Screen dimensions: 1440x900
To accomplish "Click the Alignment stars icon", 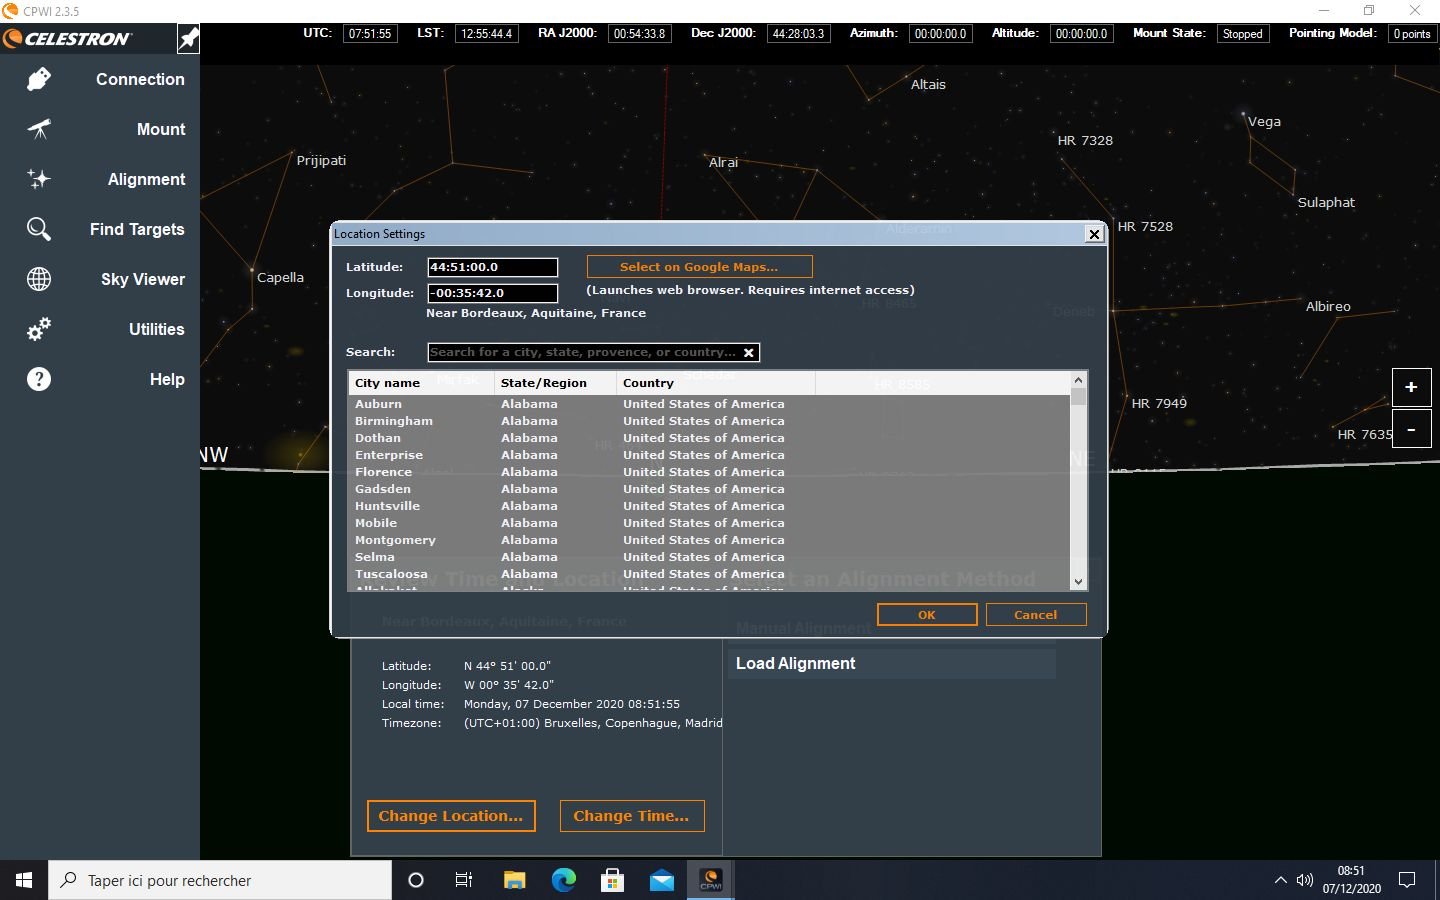I will pos(39,179).
